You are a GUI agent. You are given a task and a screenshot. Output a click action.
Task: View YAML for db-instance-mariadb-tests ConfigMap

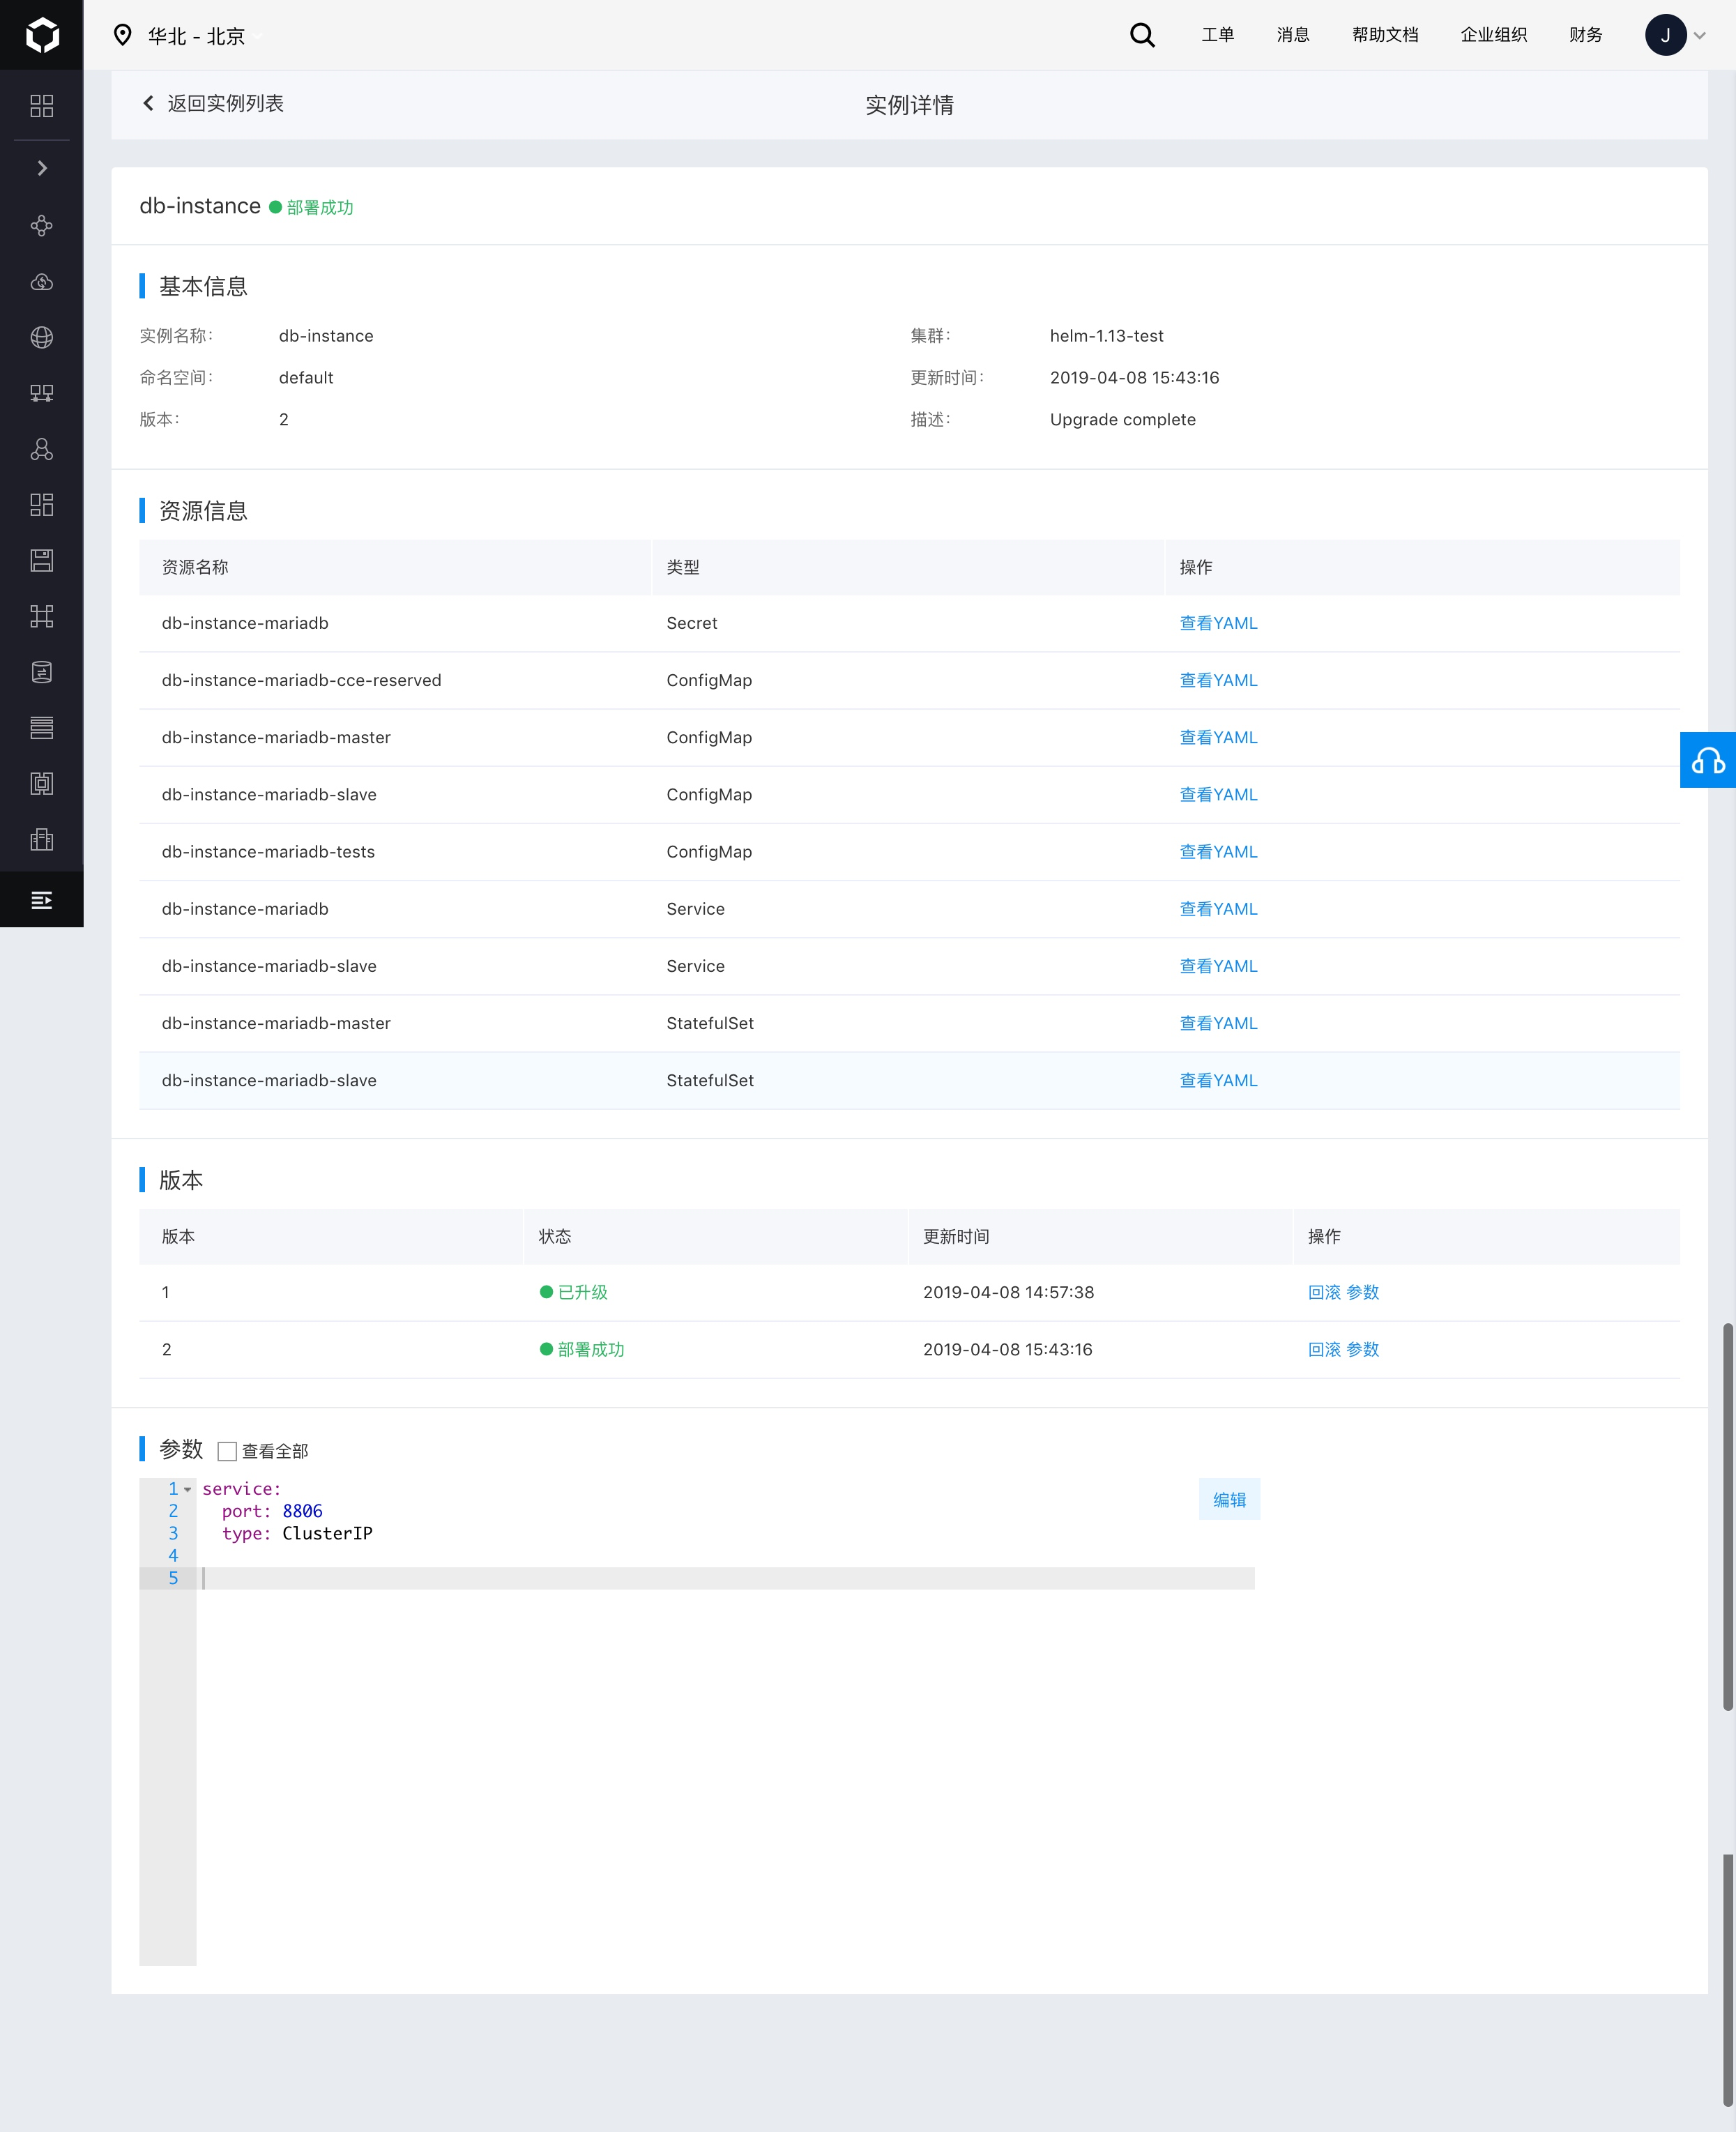(x=1218, y=852)
